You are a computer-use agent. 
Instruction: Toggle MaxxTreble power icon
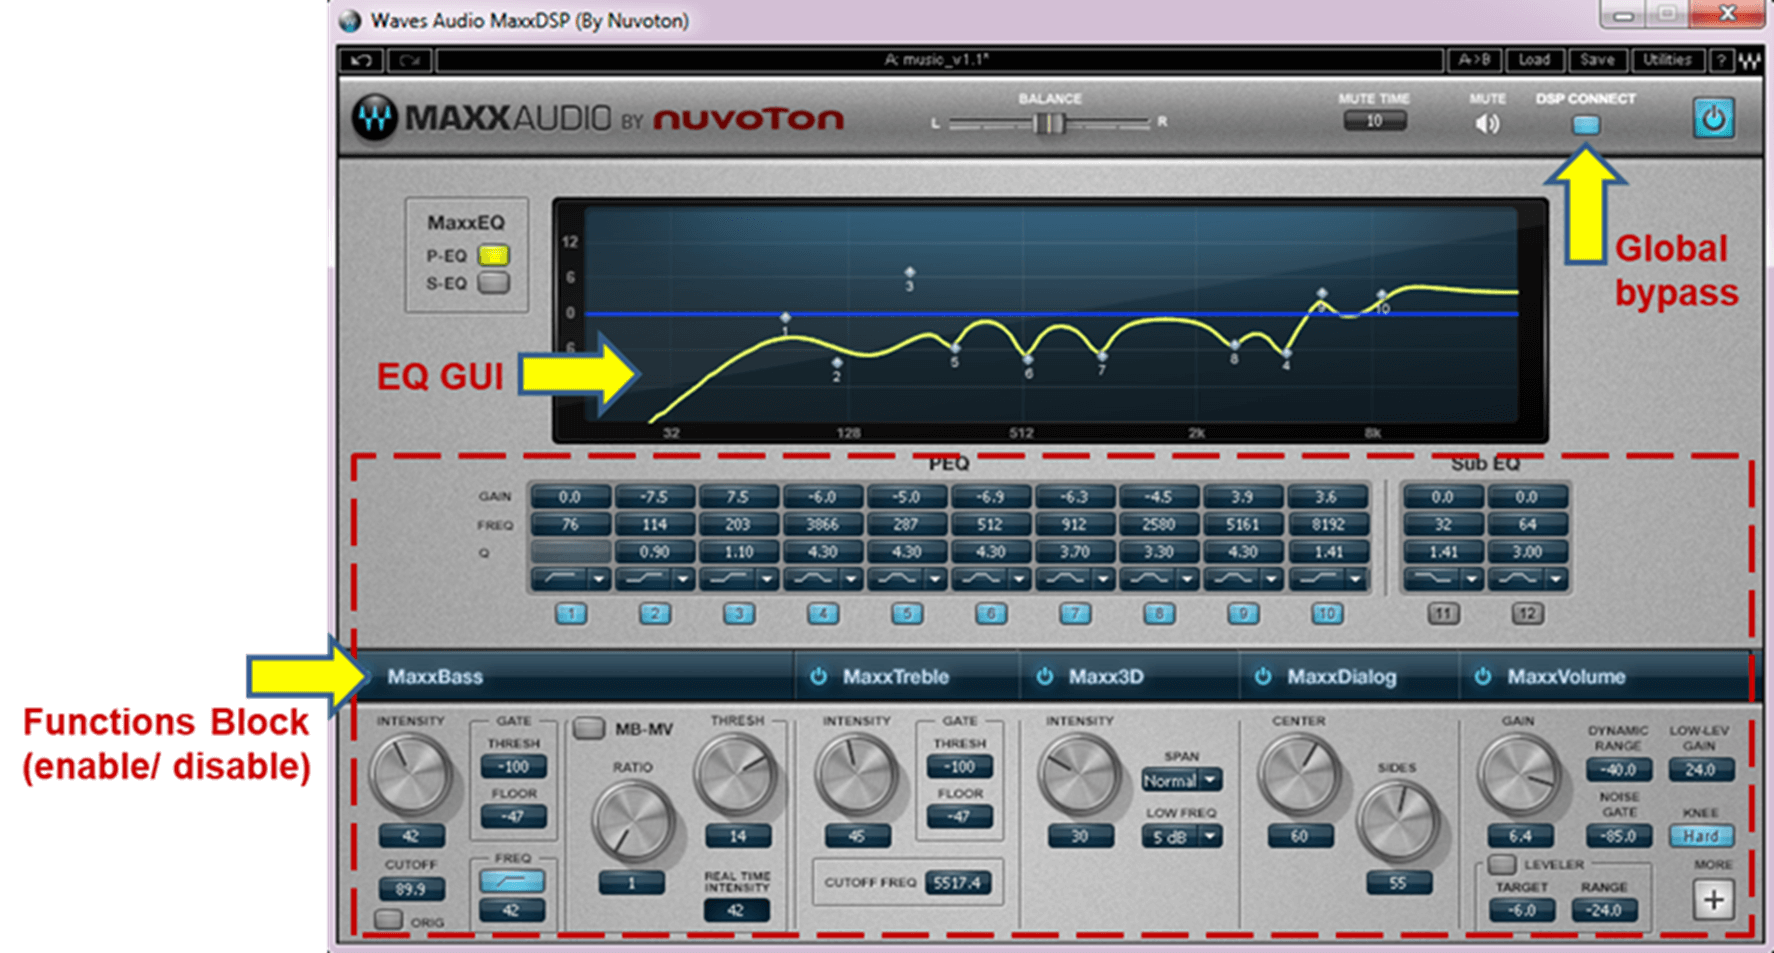point(818,677)
